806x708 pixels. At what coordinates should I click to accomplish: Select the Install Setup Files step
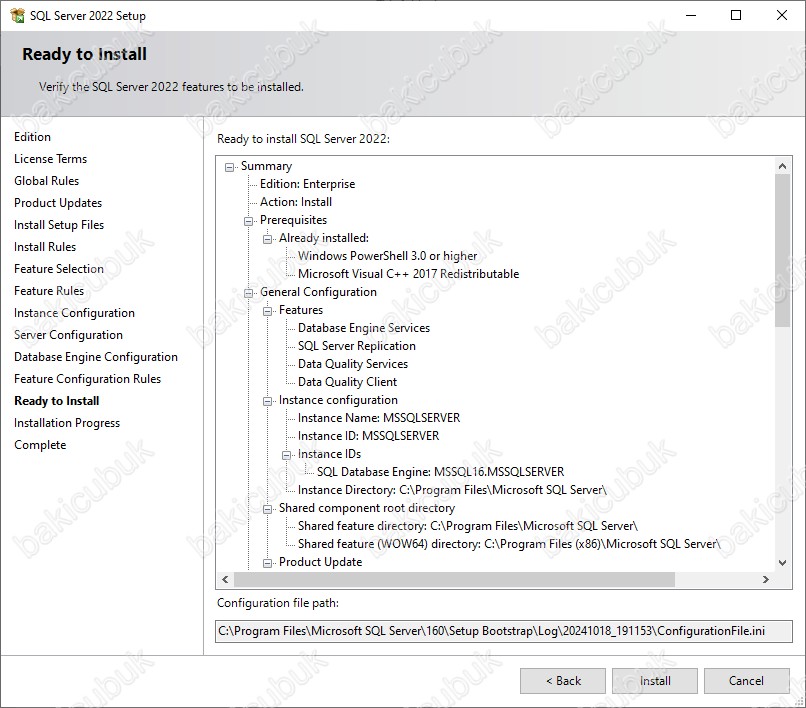[x=59, y=225]
